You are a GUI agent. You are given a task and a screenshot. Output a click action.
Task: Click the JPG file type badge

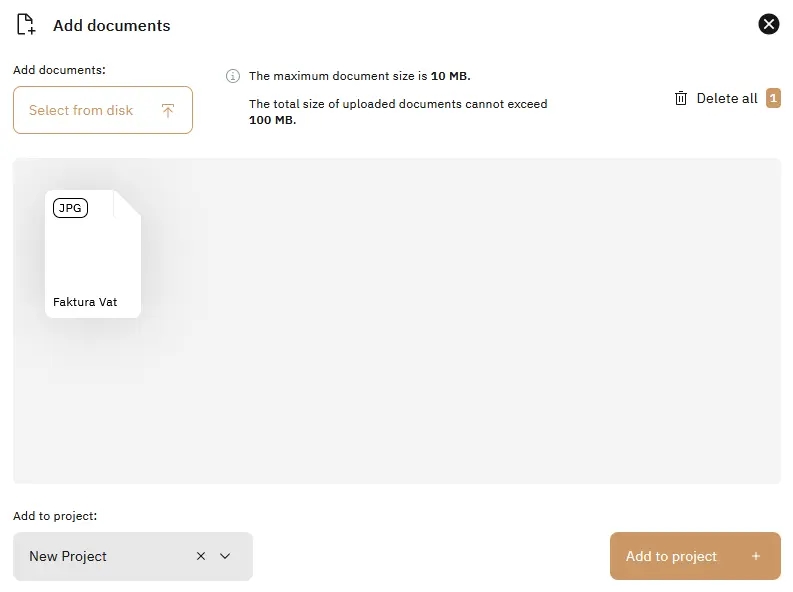70,207
